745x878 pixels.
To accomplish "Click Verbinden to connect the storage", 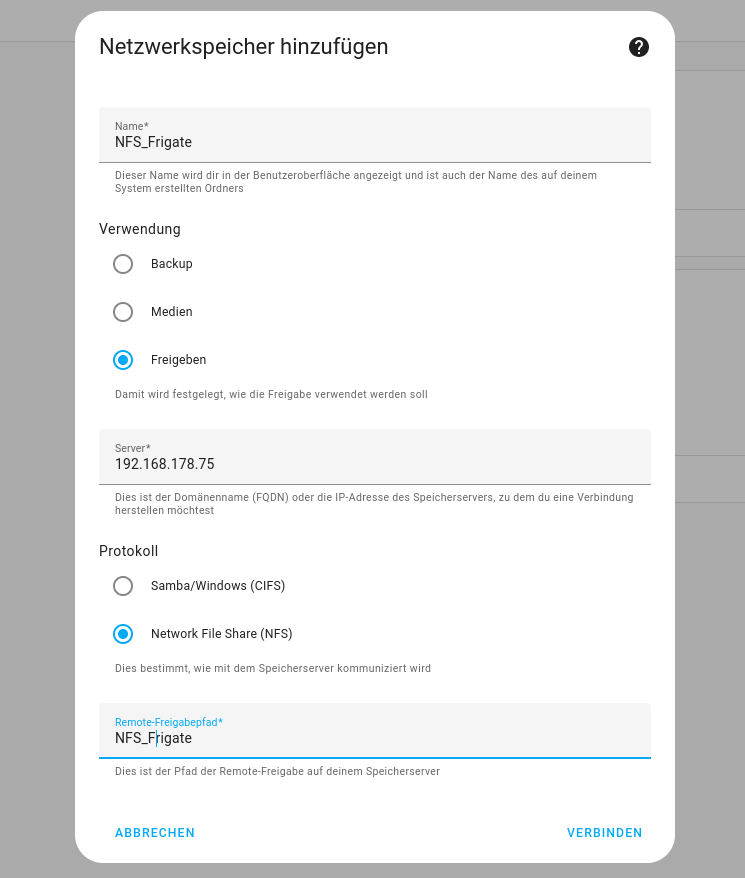I will tap(604, 833).
